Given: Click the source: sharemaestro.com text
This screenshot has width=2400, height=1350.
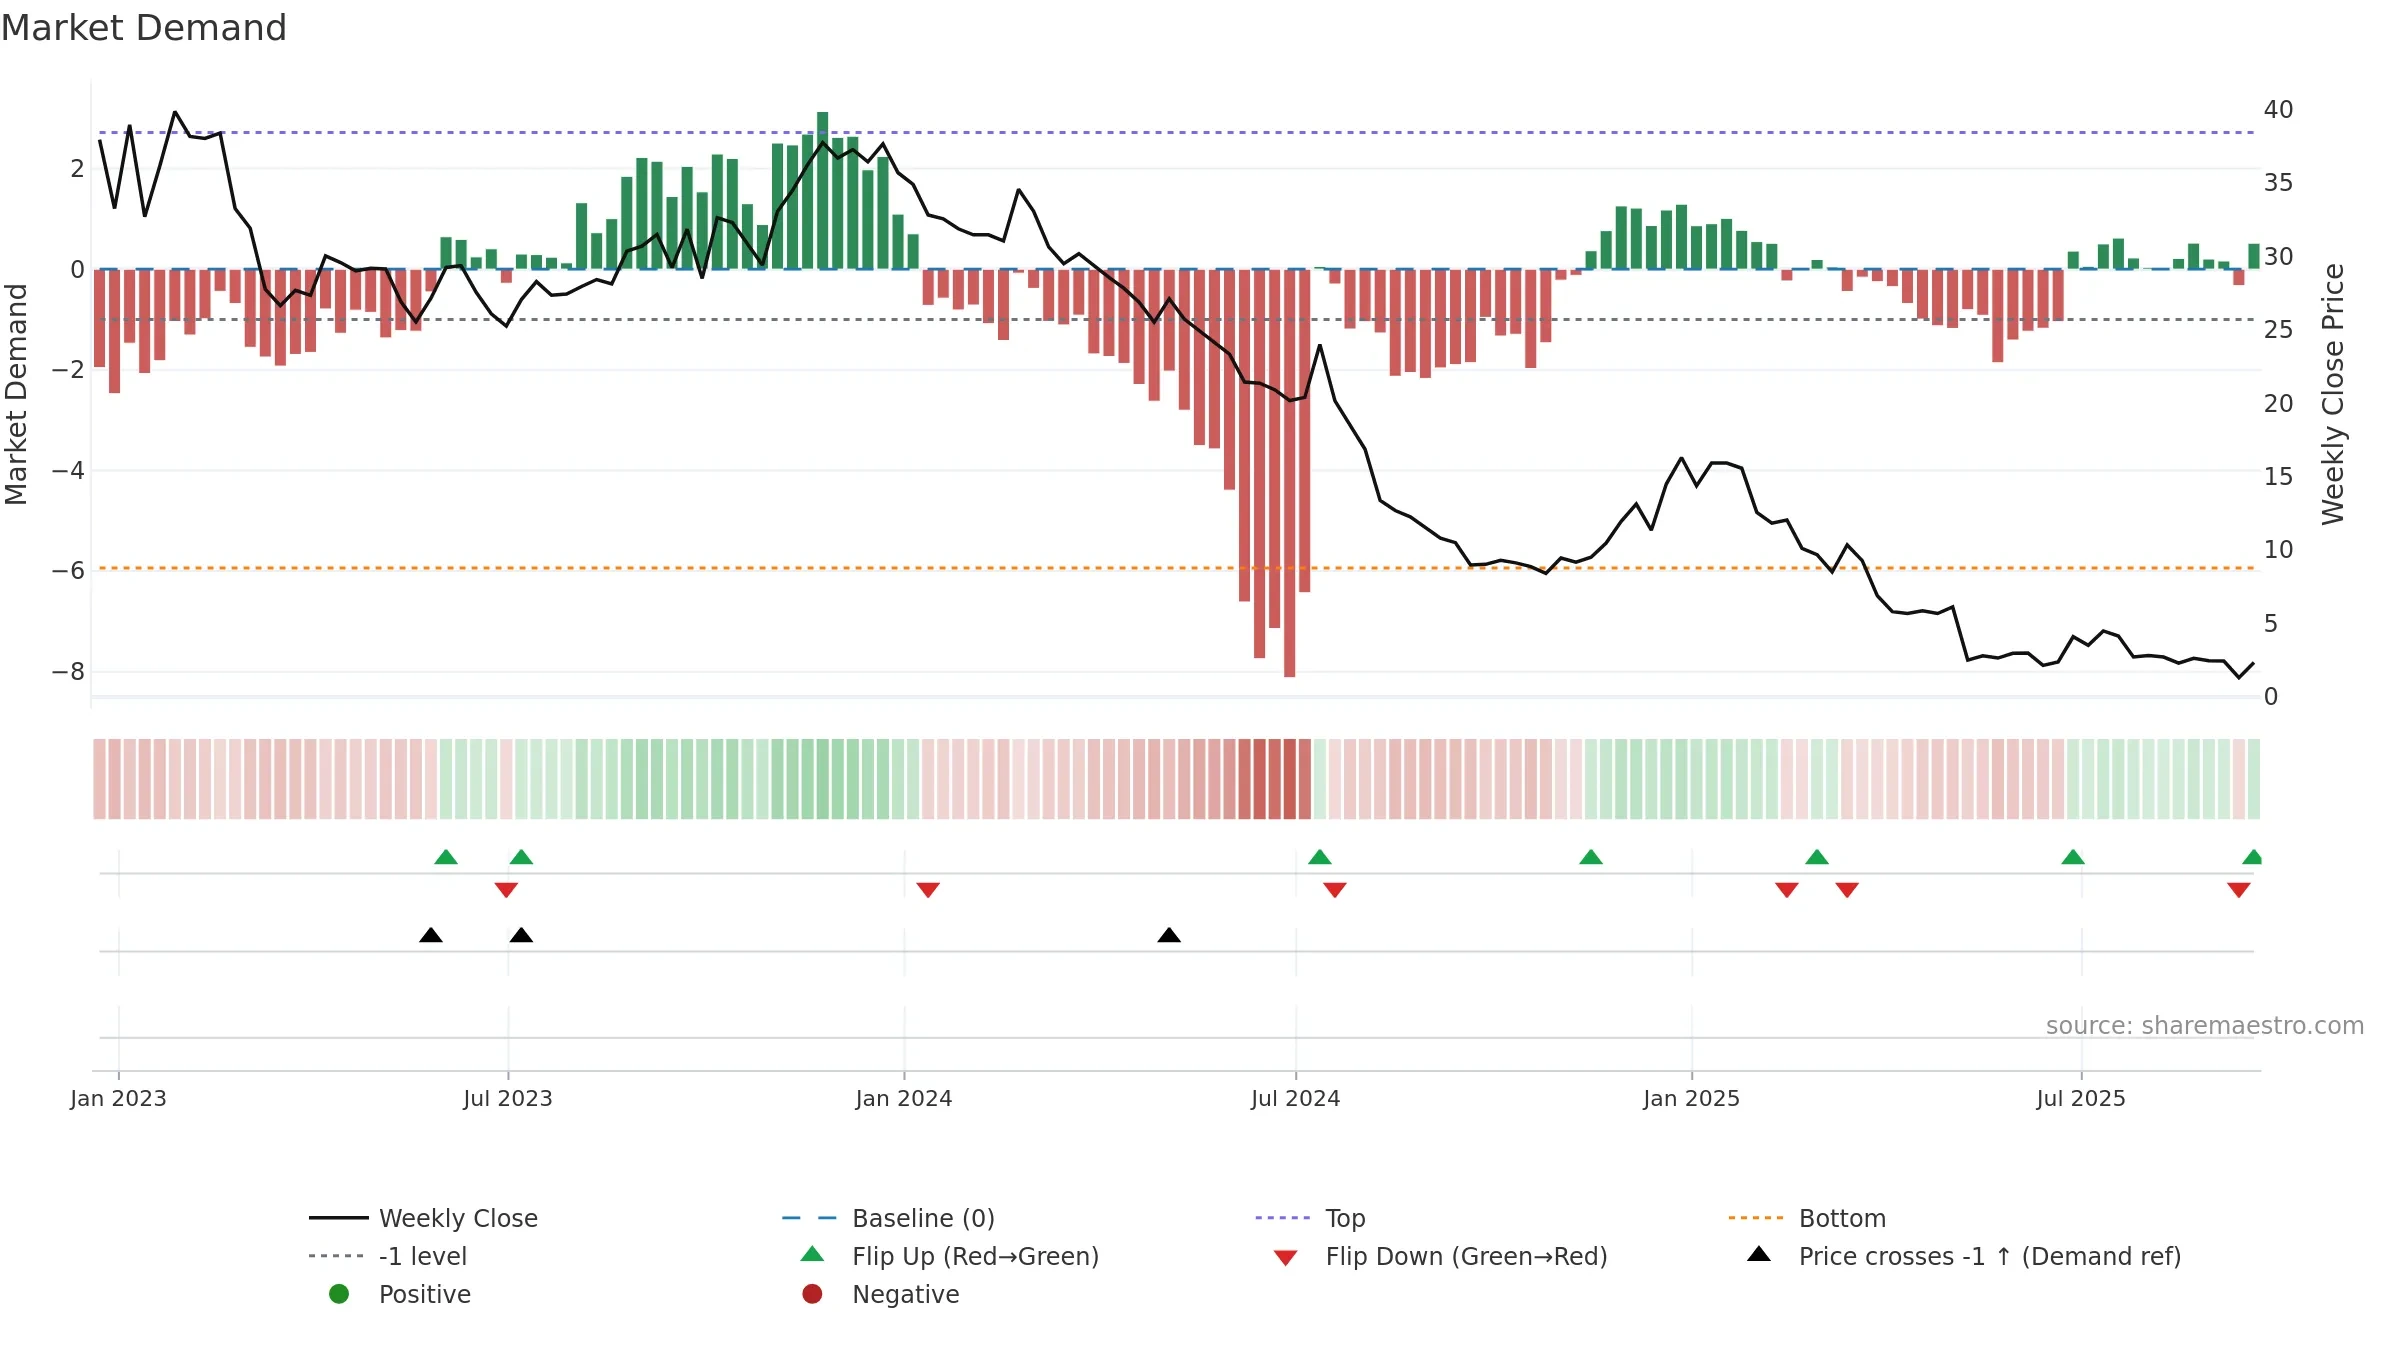Looking at the screenshot, I should coord(2205,1026).
